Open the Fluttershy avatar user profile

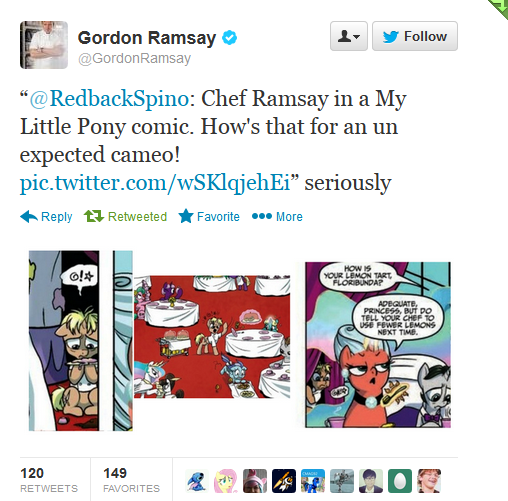click(226, 481)
